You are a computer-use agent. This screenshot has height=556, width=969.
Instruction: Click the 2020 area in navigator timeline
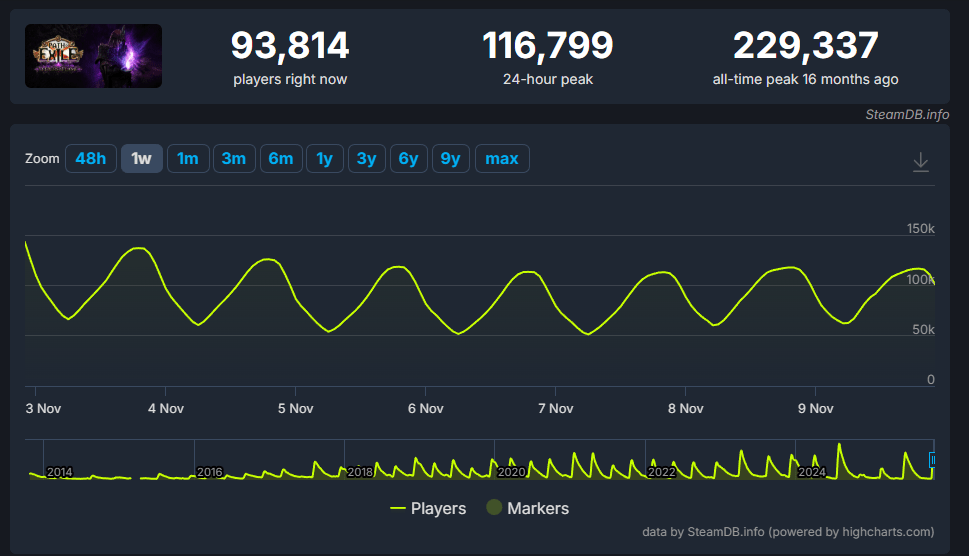[x=511, y=471]
